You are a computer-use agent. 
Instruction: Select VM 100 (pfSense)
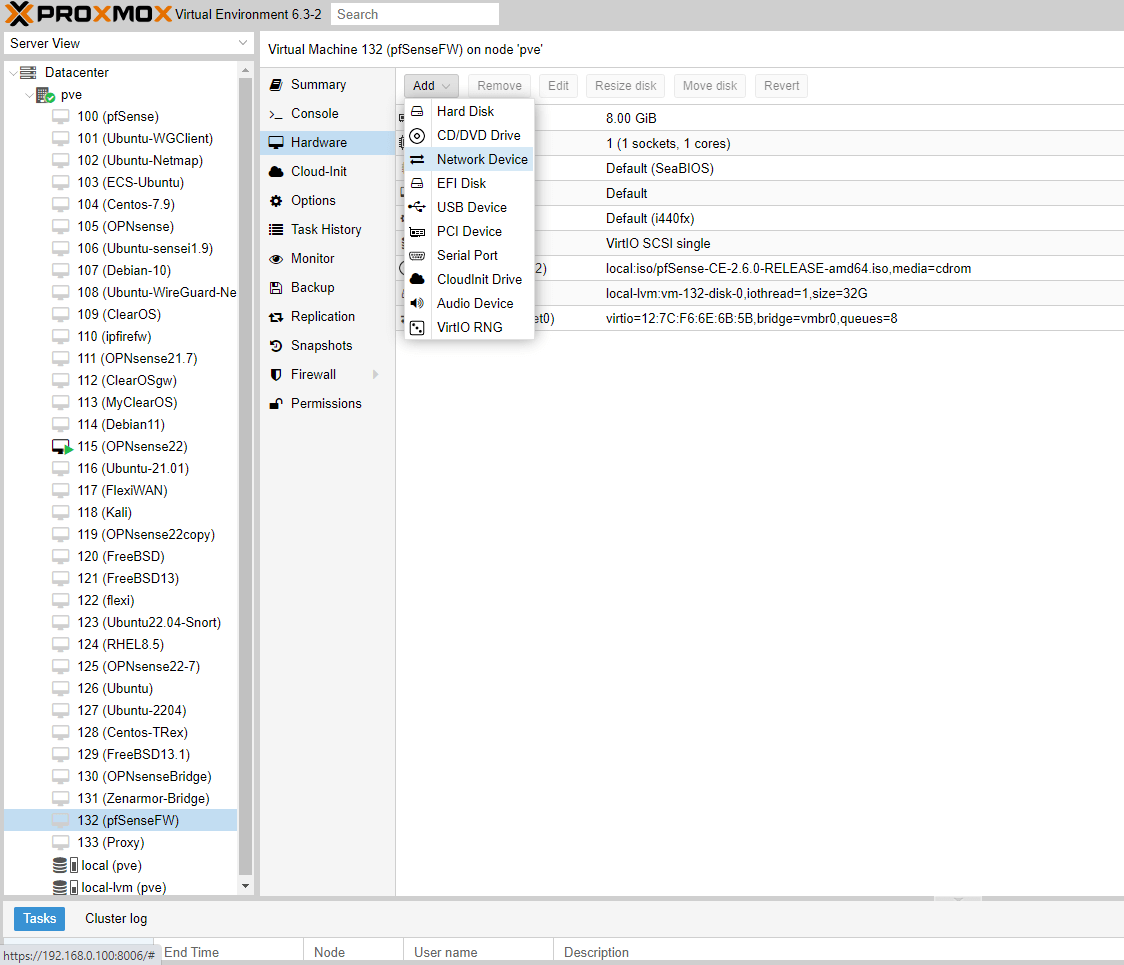118,116
